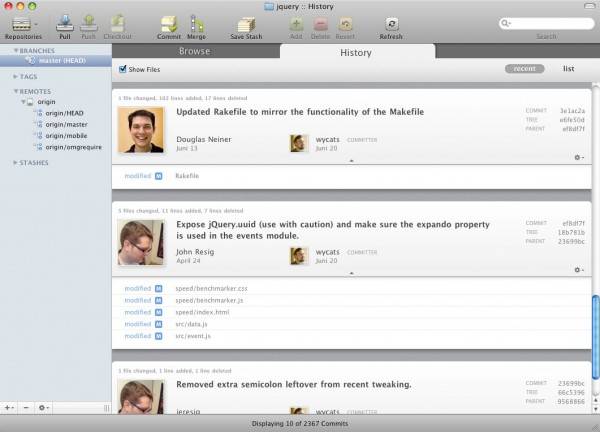Click the src/event.js file name
The width and height of the screenshot is (600, 432).
coord(193,336)
